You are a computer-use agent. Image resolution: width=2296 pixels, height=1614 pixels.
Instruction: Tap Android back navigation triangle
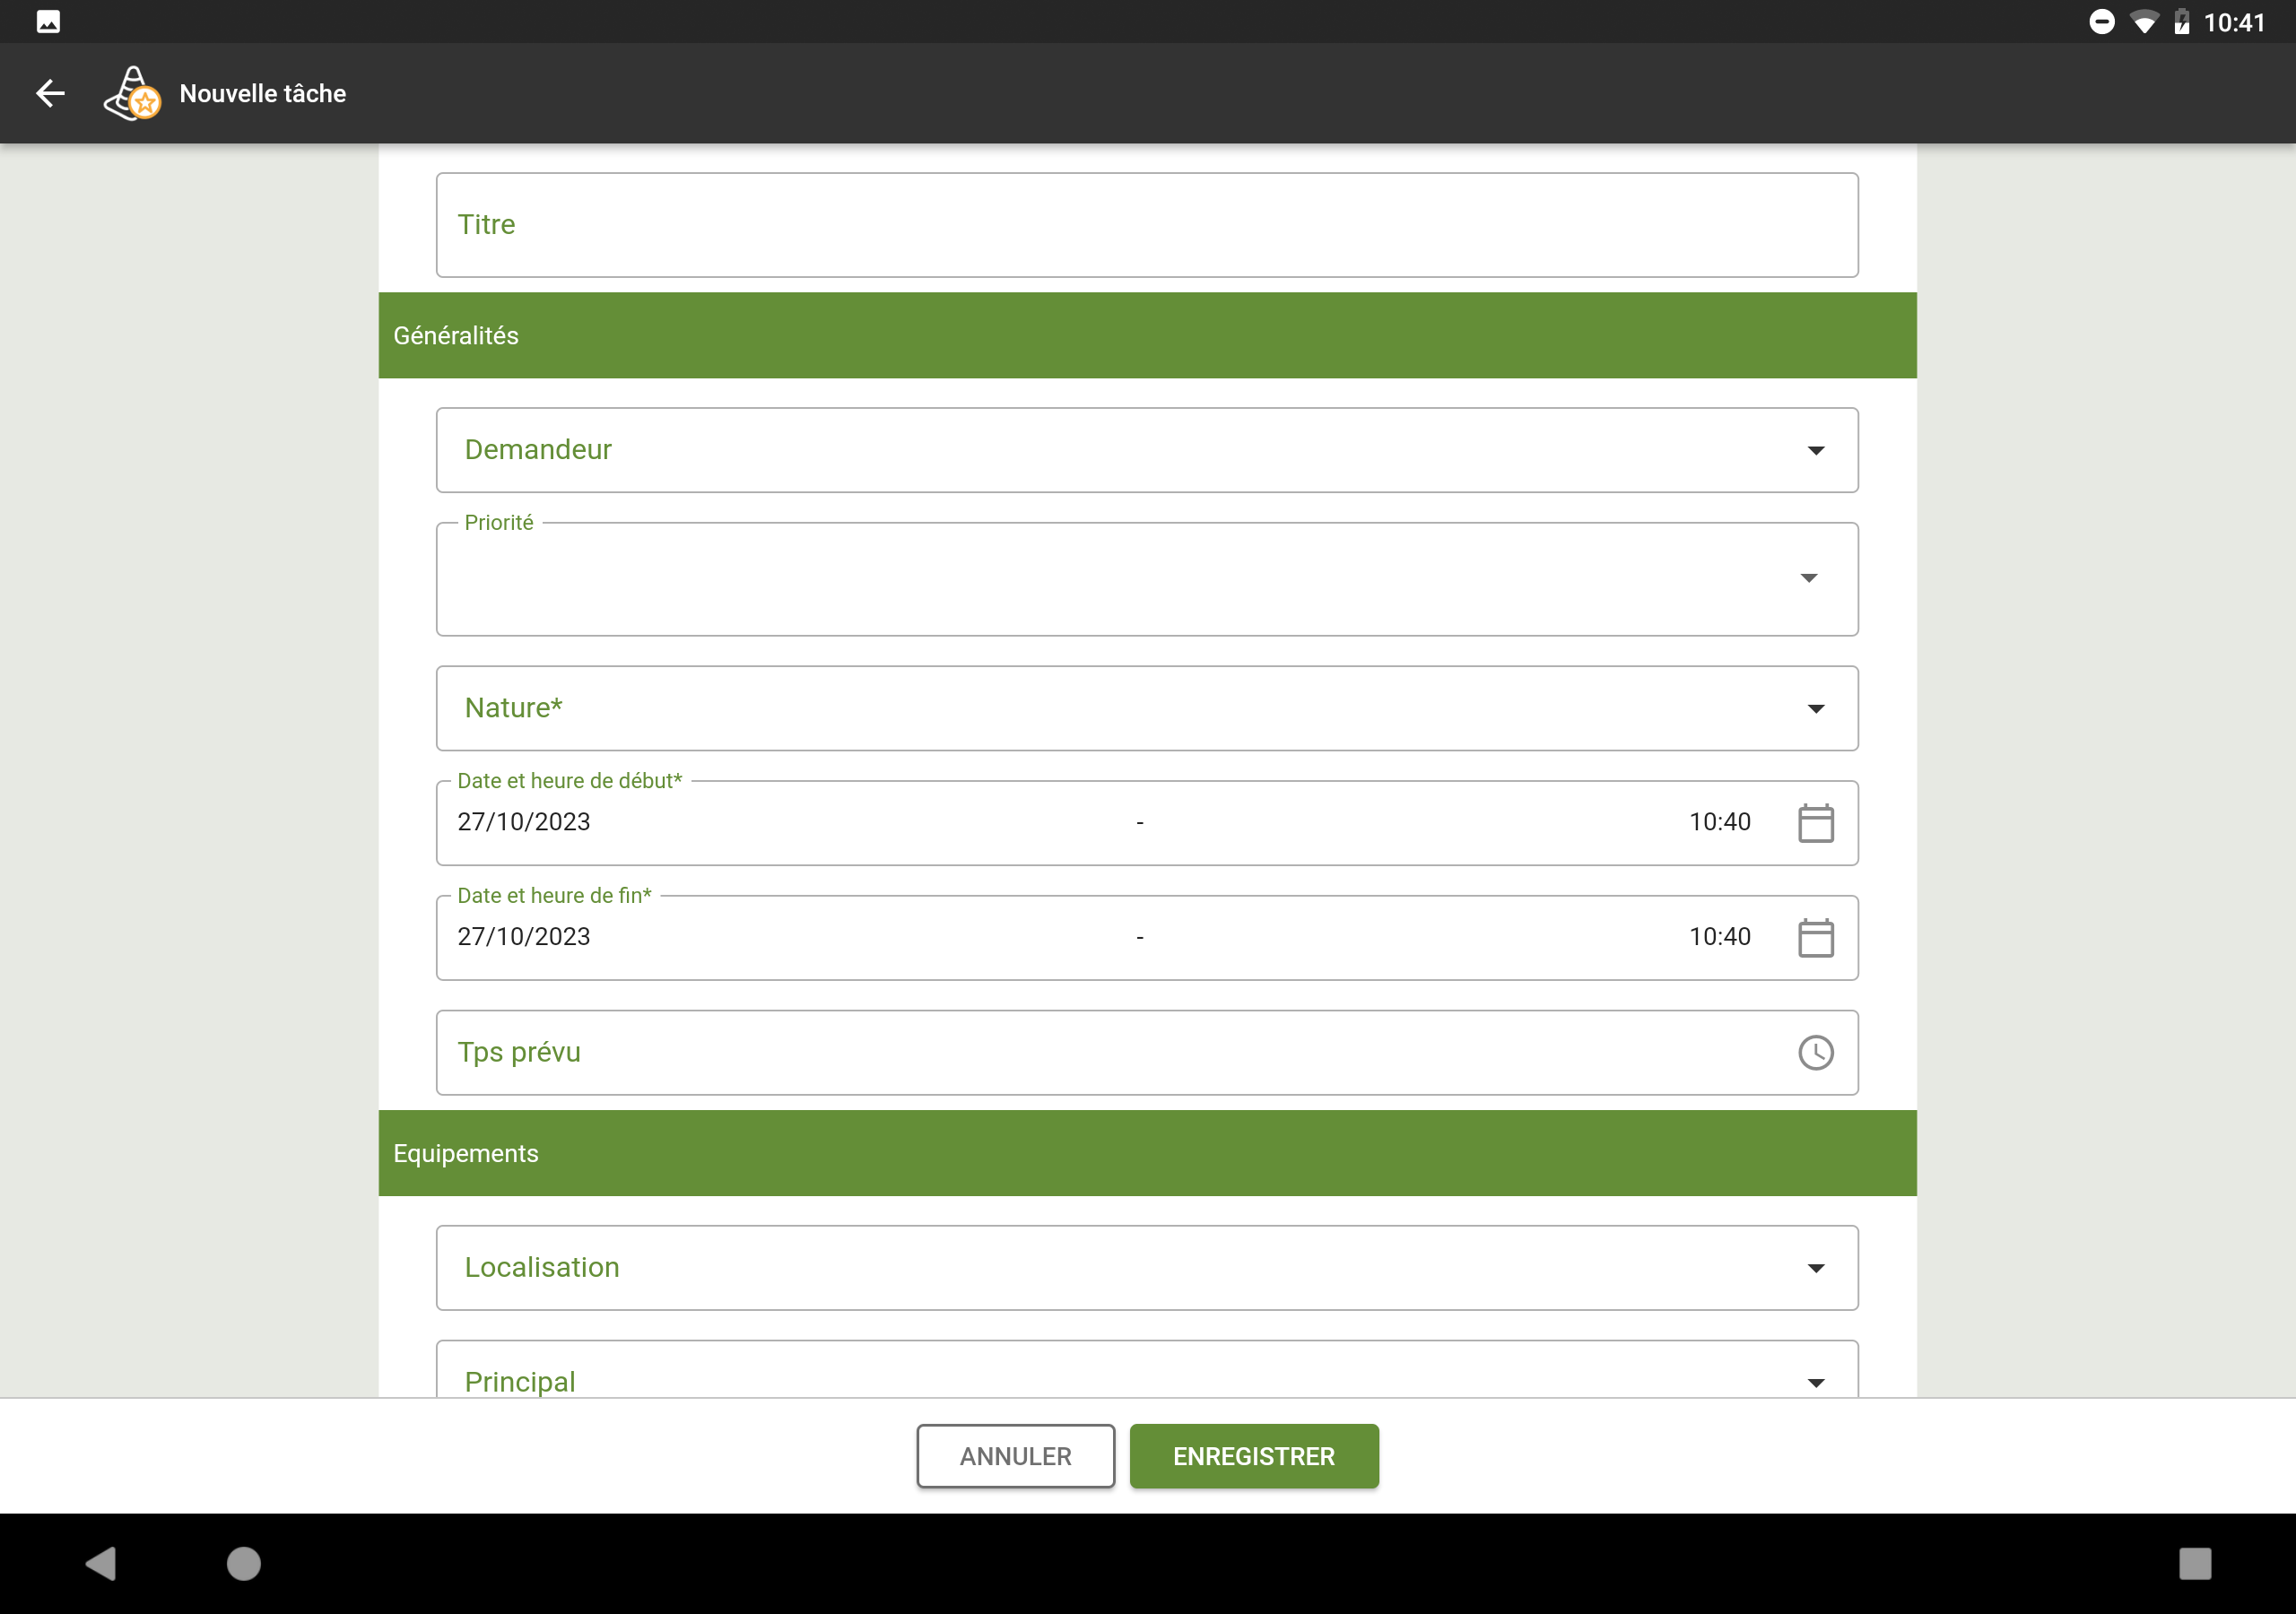point(101,1563)
